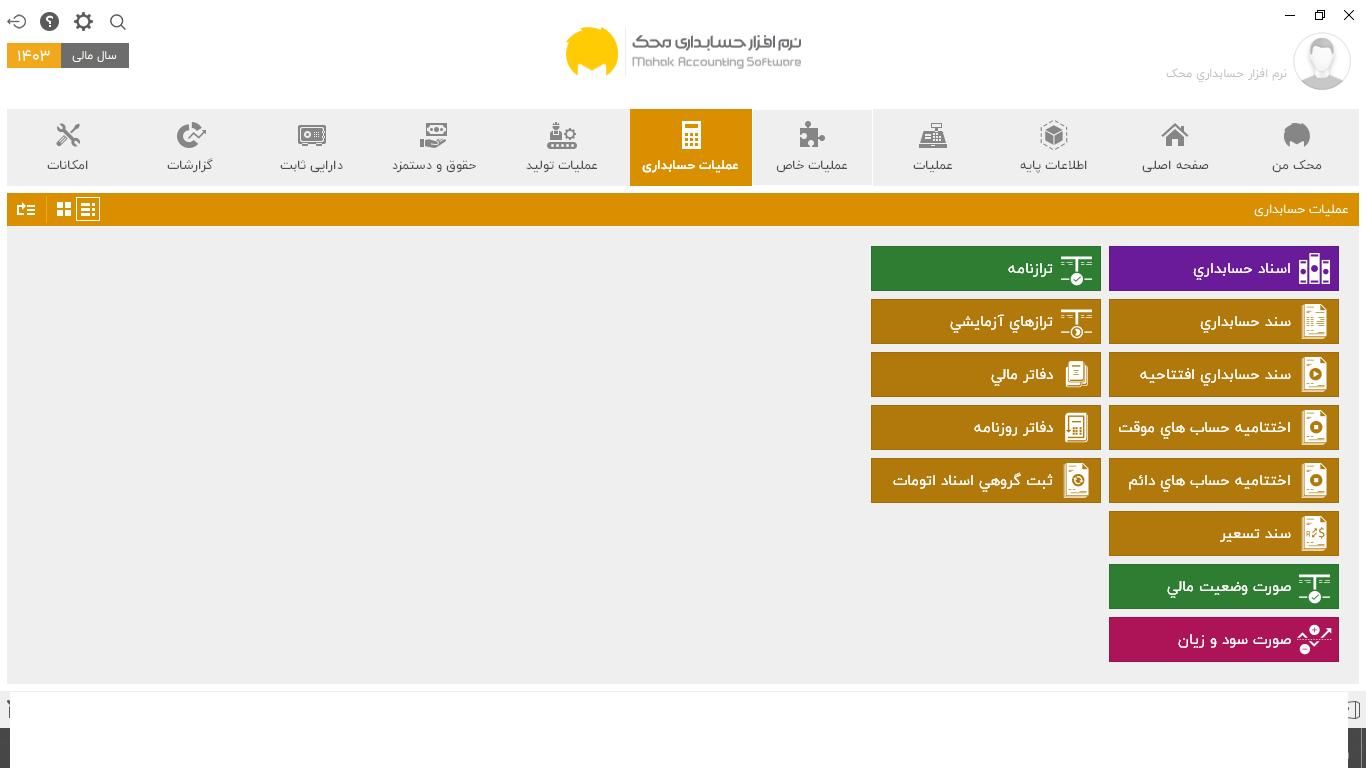Open سند حسابداری tile
Viewport: 1366px width, 768px height.
(x=1223, y=322)
